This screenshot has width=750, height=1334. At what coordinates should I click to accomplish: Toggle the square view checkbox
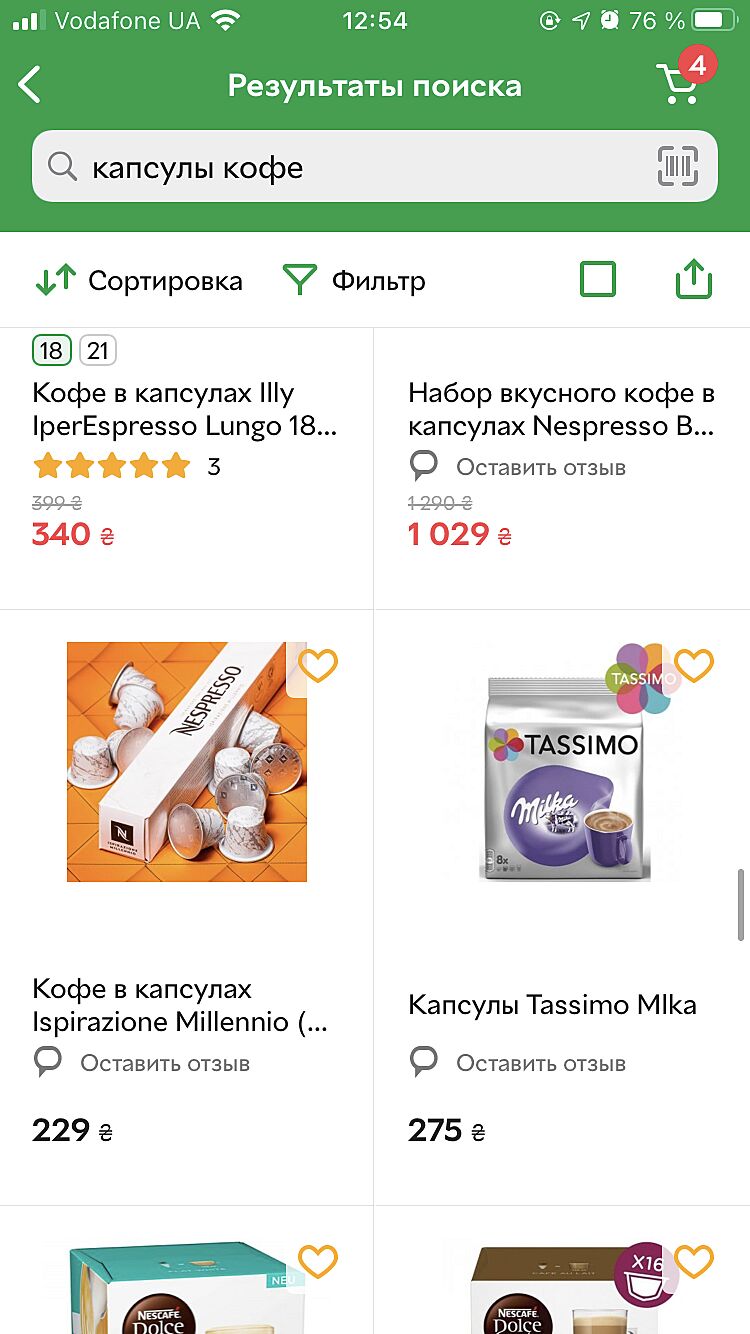click(598, 280)
